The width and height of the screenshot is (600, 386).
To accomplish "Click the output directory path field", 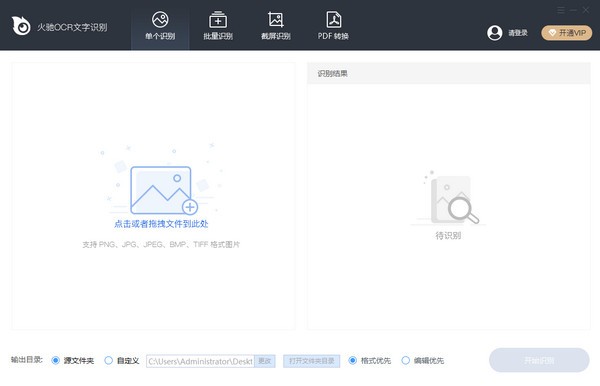I will click(200, 361).
